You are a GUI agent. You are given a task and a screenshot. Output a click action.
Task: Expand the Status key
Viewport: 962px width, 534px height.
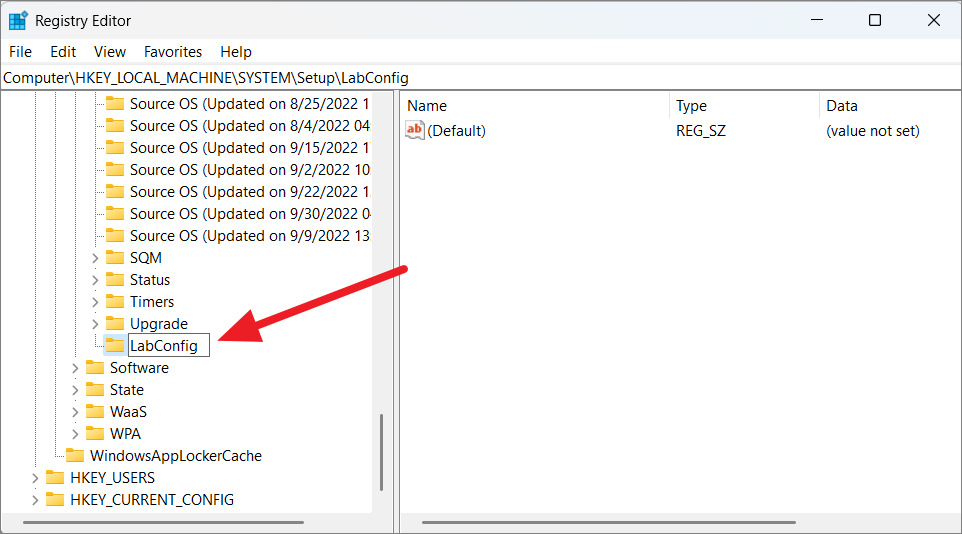click(95, 281)
